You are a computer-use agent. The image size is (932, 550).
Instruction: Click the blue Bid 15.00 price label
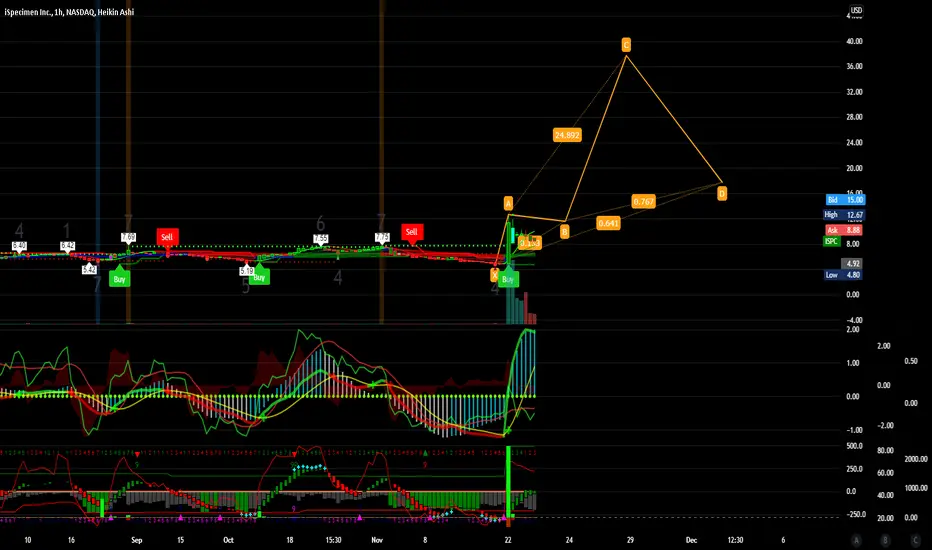(845, 200)
